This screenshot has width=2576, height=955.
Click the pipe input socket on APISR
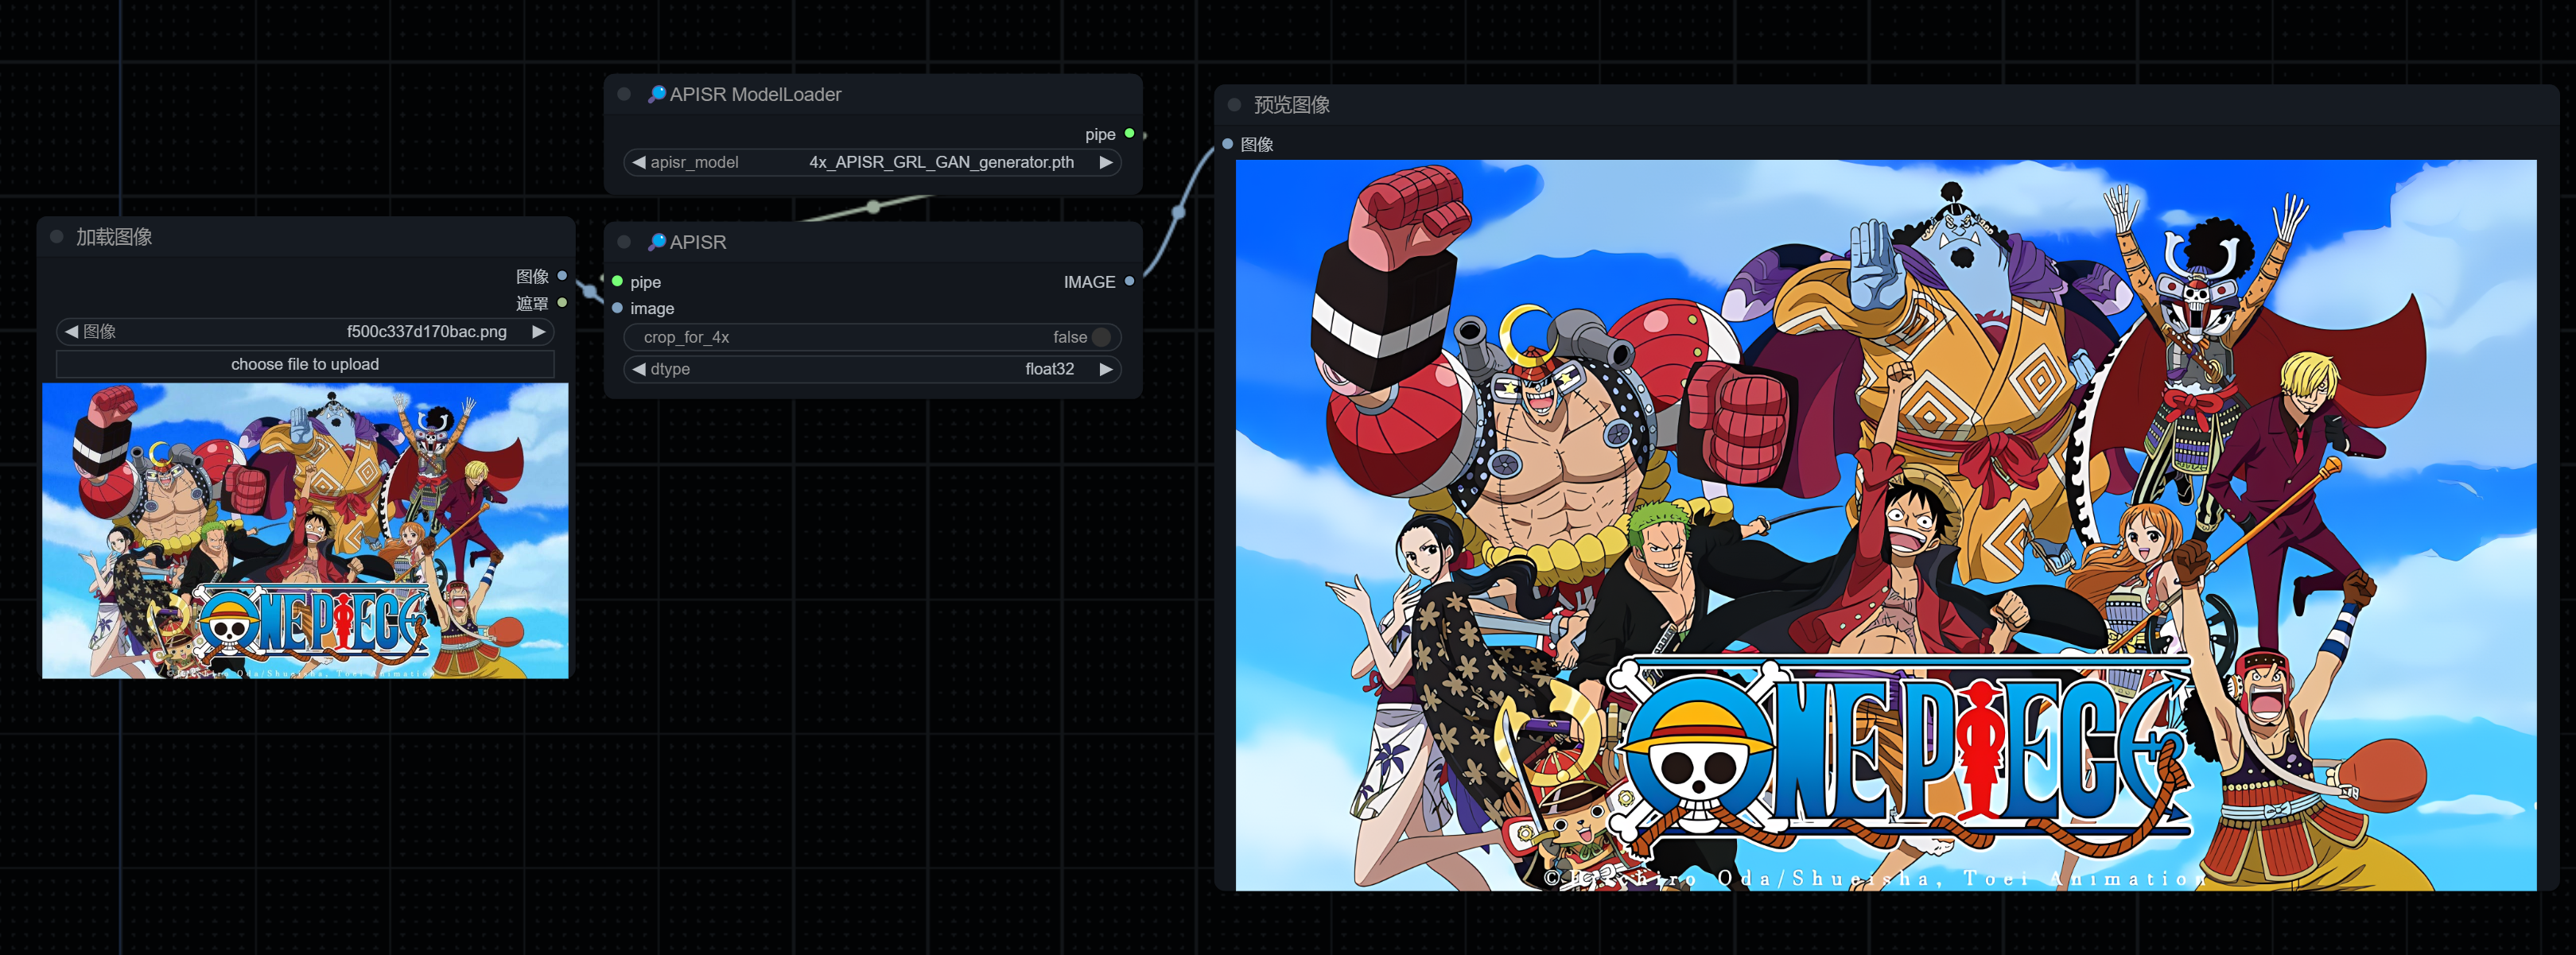[x=618, y=282]
